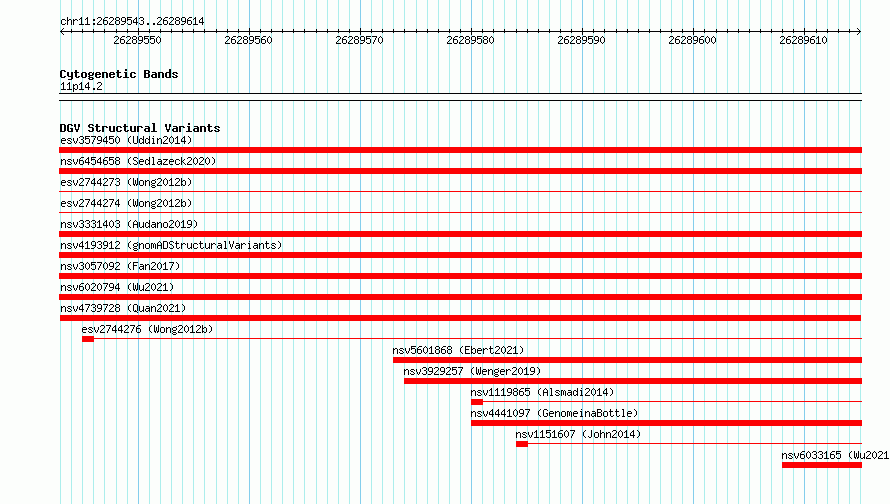Click the red bar under nsv3331403

460,234
